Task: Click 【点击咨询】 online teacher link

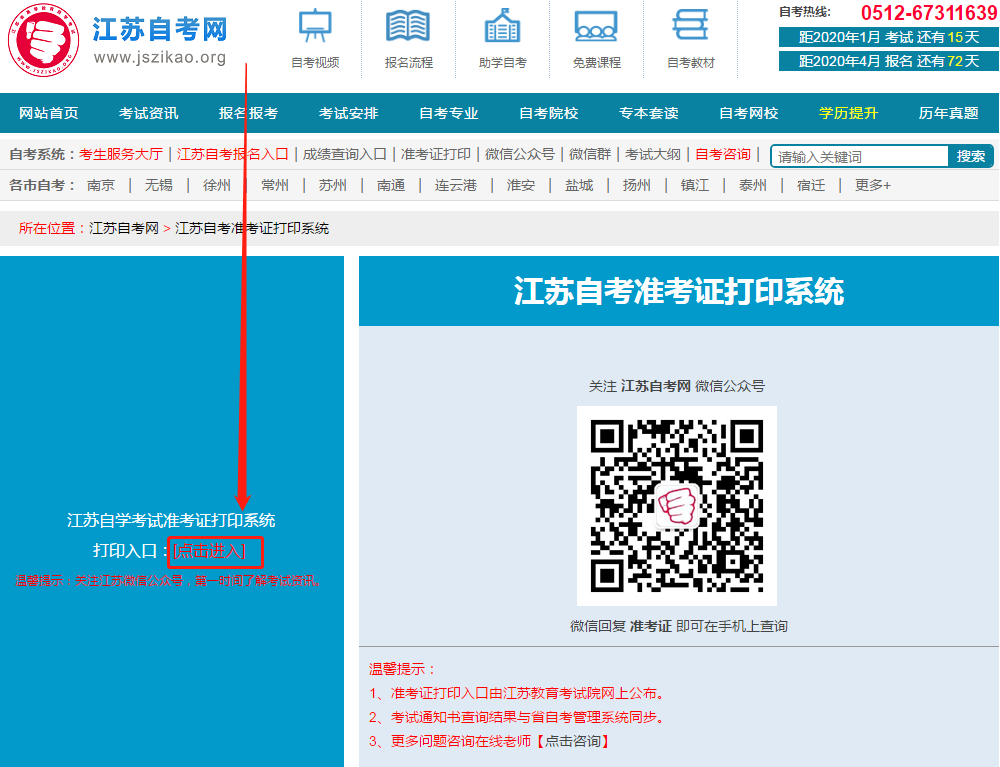Action: (573, 741)
